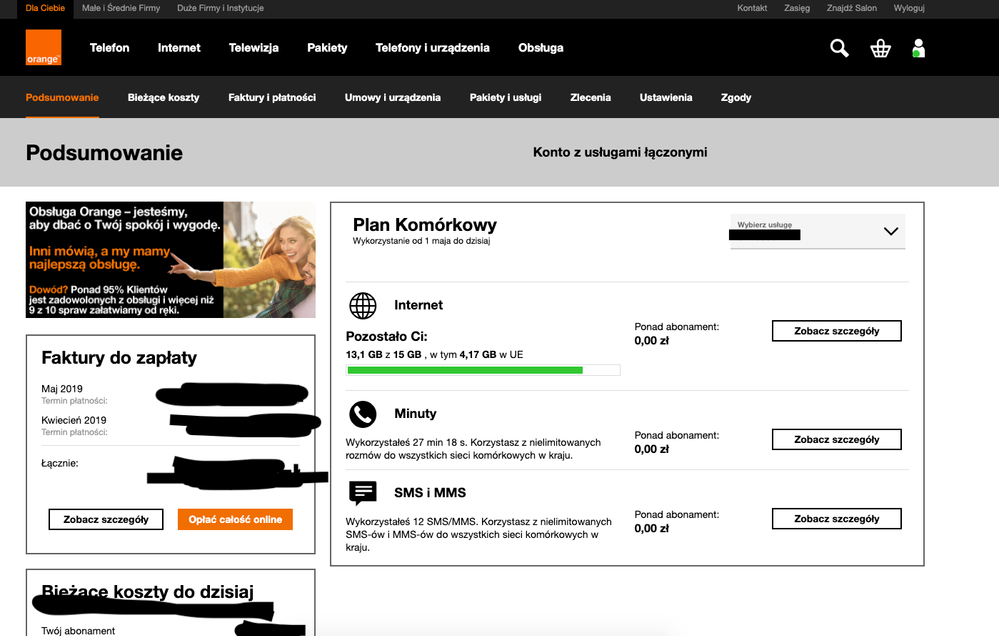Click the green internet data usage bar
The height and width of the screenshot is (636, 999).
(x=465, y=370)
